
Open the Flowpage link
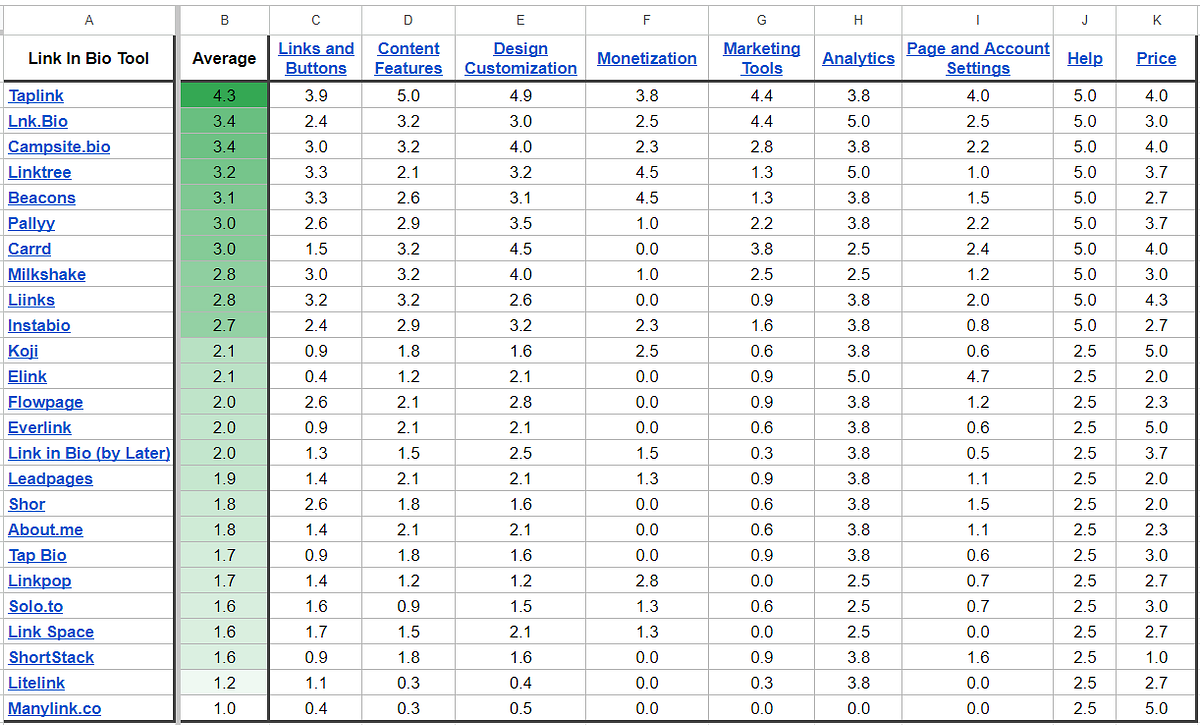tap(46, 402)
